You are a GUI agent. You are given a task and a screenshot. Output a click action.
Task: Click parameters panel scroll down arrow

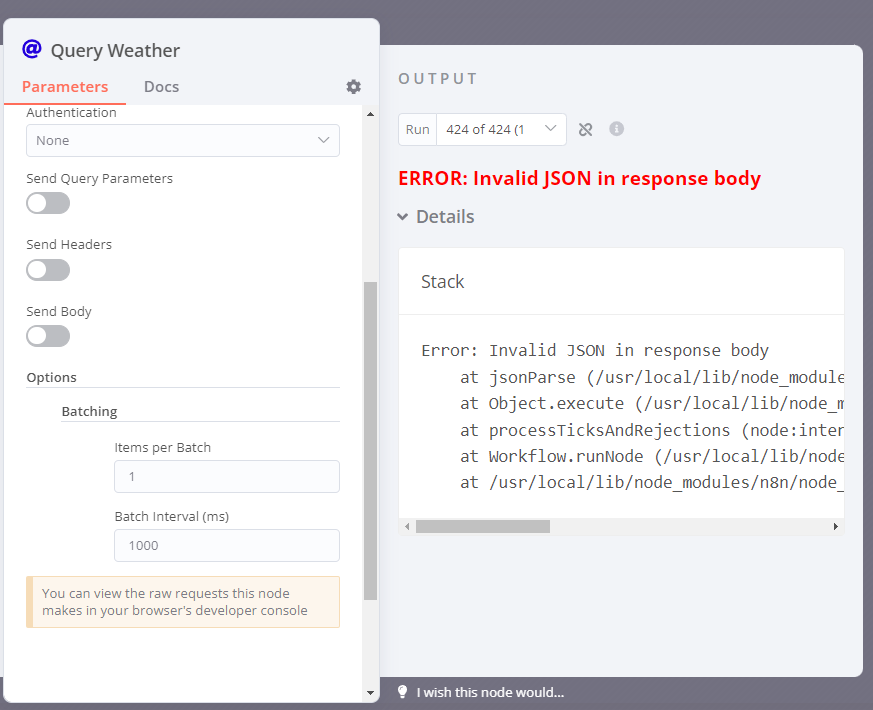click(370, 693)
